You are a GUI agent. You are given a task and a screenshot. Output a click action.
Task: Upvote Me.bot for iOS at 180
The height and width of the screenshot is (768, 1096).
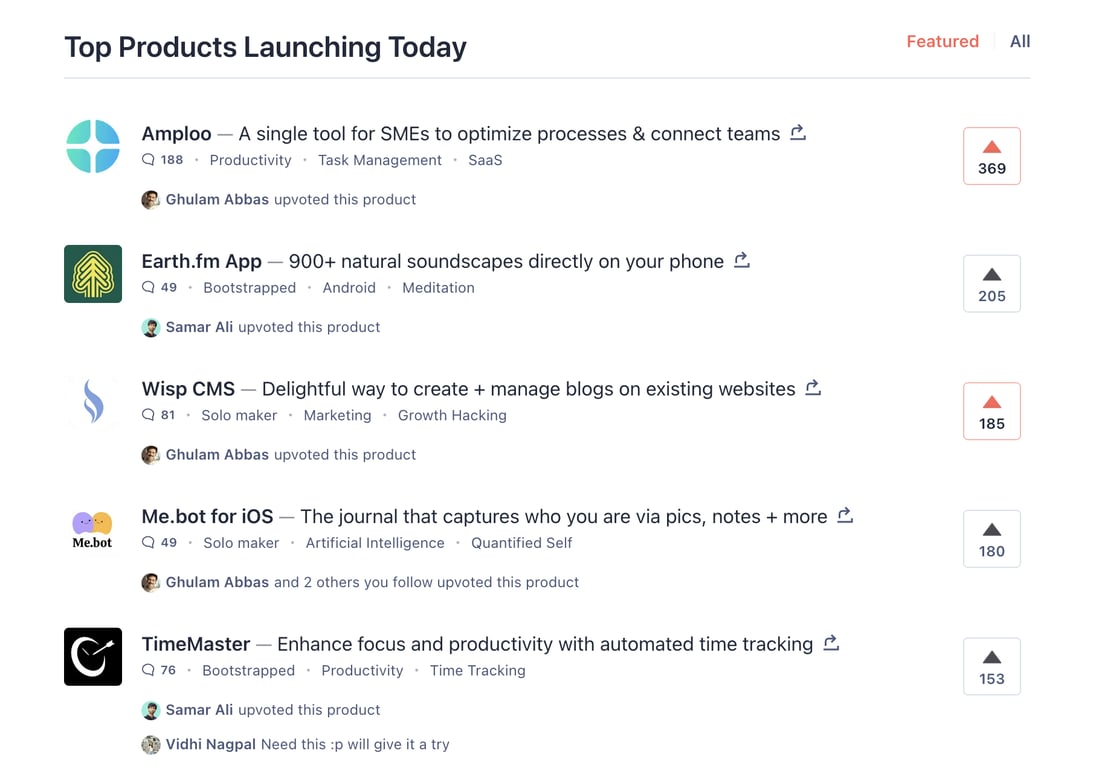[991, 539]
